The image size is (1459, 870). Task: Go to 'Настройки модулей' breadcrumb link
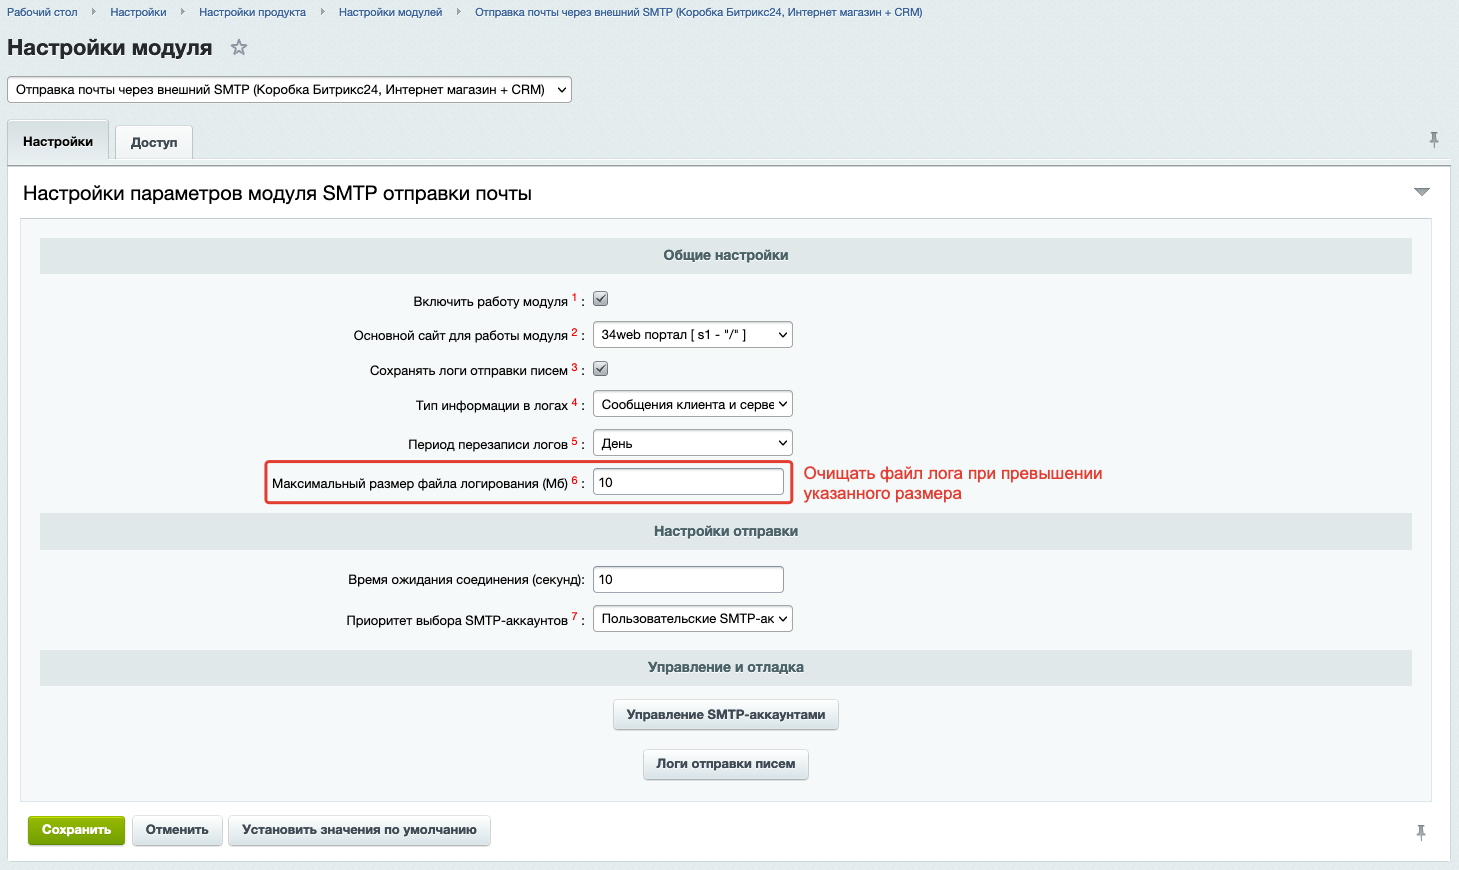tap(390, 12)
